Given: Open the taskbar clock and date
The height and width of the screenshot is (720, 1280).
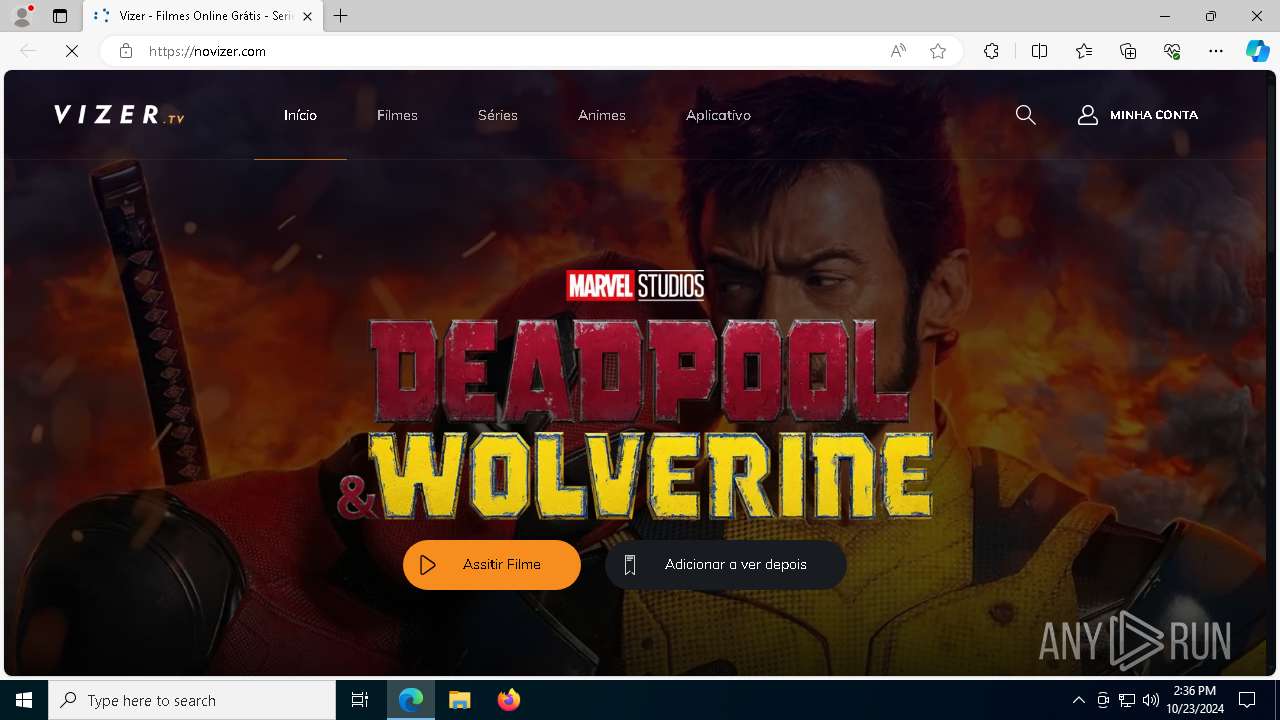Looking at the screenshot, I should (x=1195, y=700).
